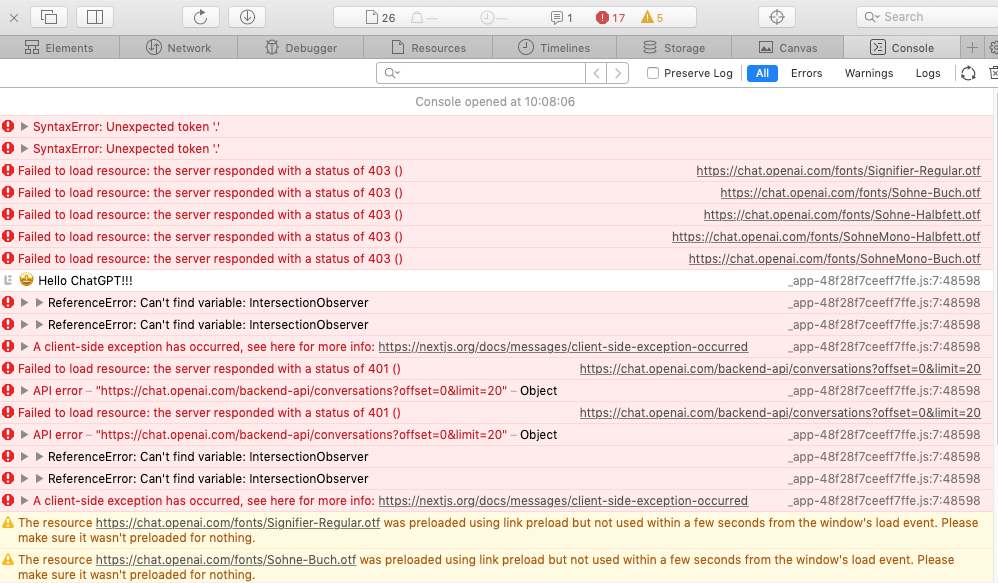Viewport: 998px width, 583px height.
Task: Expand the first SyntaxError message
Action: (22, 125)
